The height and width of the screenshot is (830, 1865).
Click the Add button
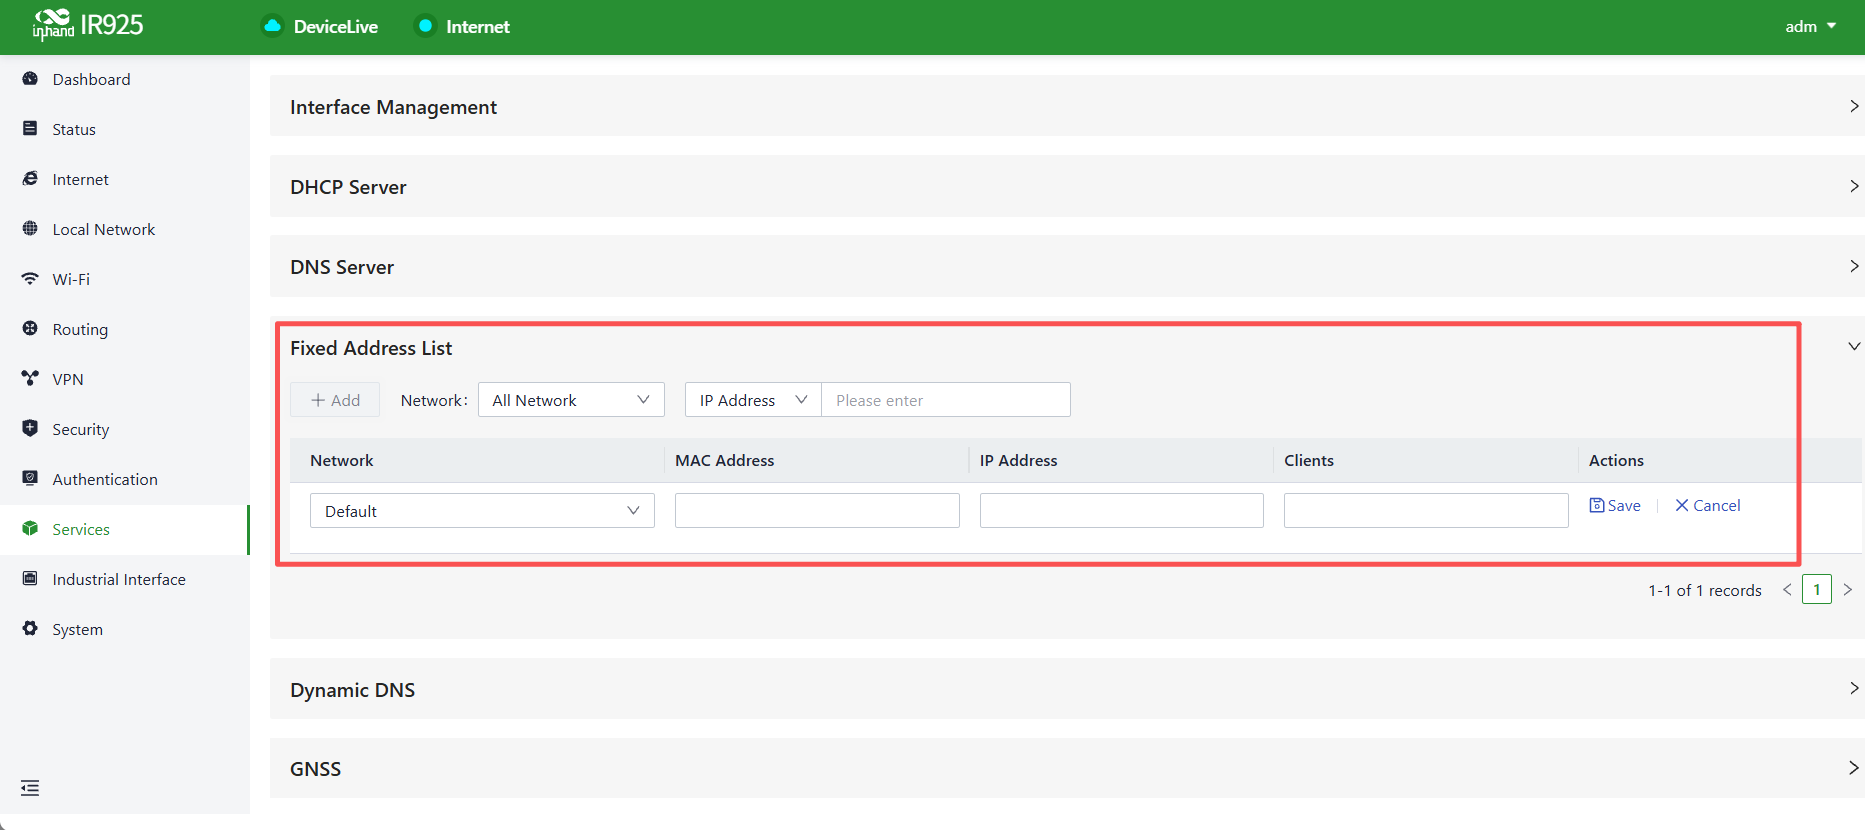pyautogui.click(x=335, y=400)
